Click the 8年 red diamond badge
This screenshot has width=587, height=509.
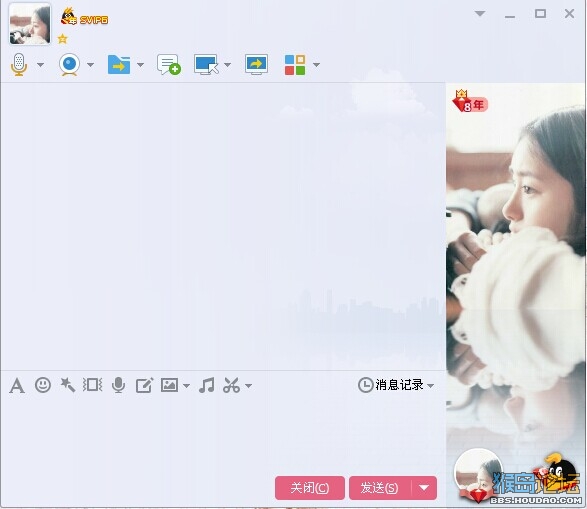(x=470, y=101)
